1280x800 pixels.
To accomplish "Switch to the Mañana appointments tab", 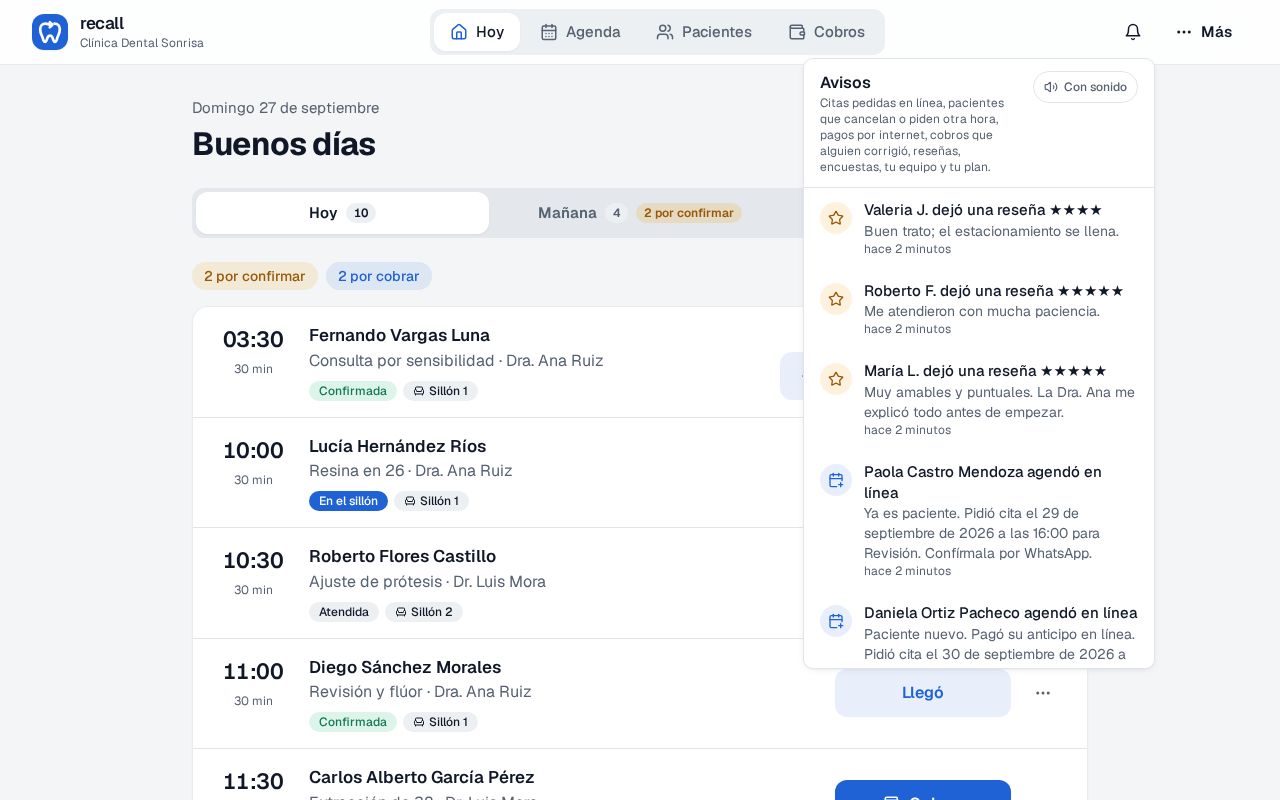I will click(640, 213).
